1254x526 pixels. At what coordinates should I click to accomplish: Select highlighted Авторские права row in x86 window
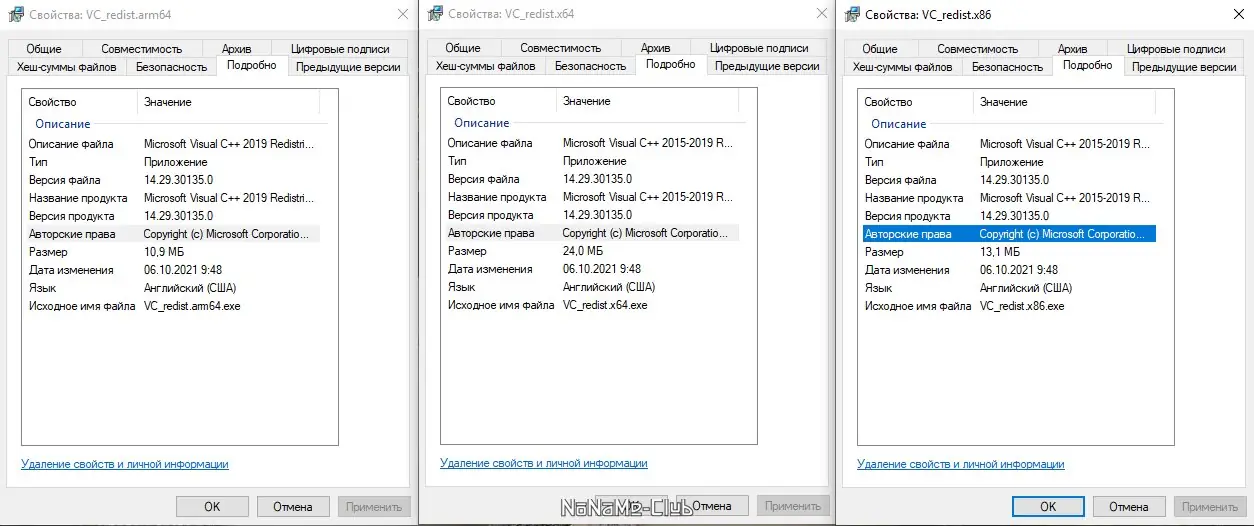click(x=1008, y=234)
